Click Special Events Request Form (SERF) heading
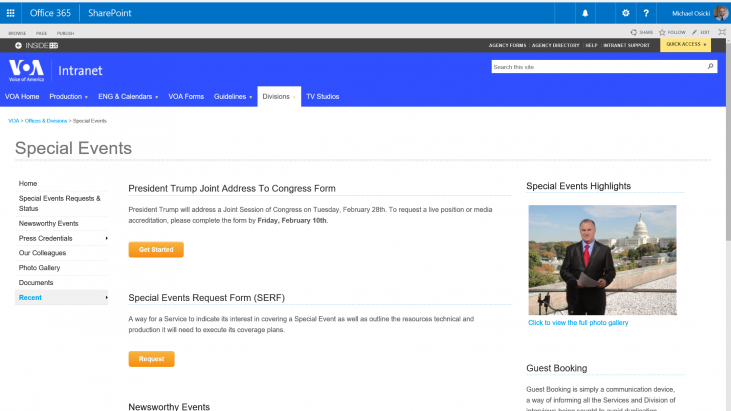731x411 pixels. click(207, 298)
